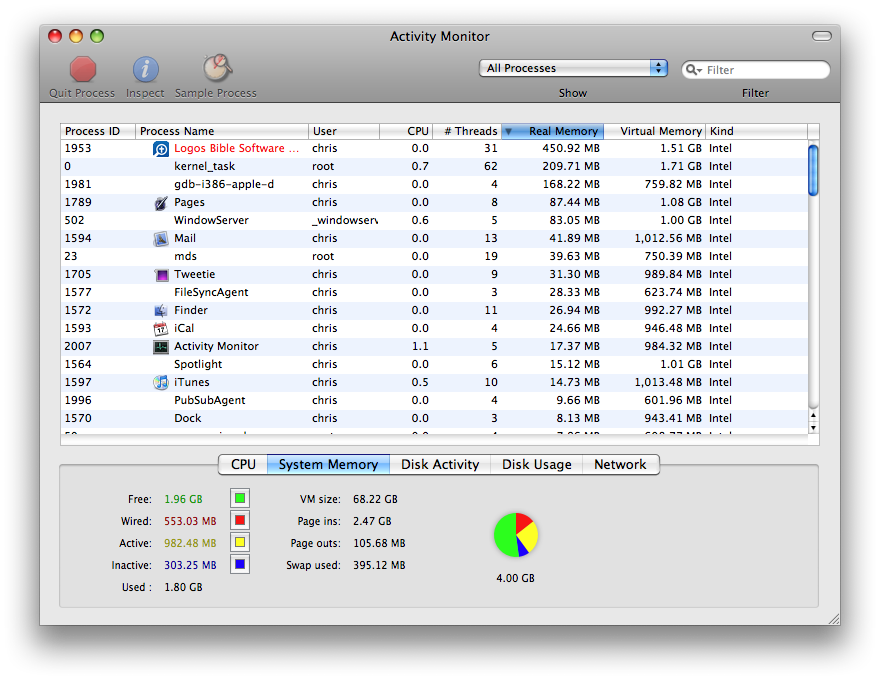
Task: Click process ID 1953 cell
Action: click(78, 149)
